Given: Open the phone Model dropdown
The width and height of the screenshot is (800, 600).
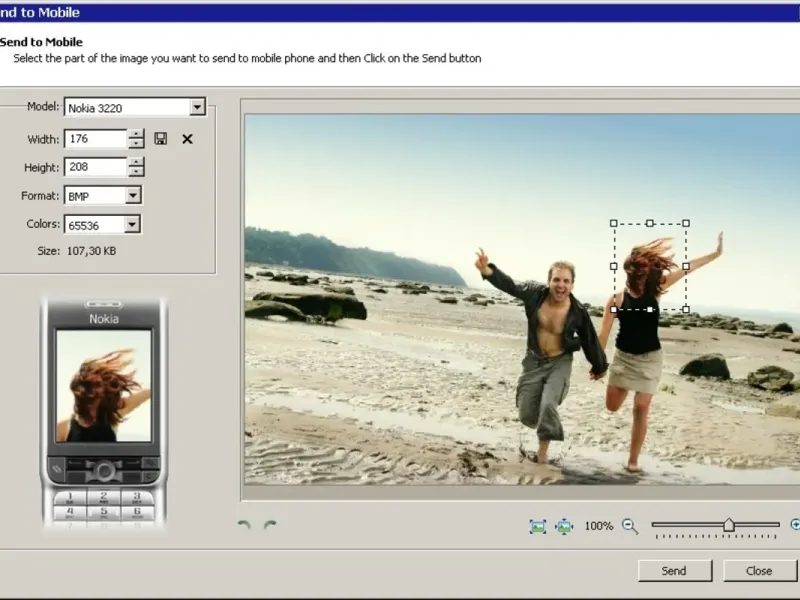Looking at the screenshot, I should pyautogui.click(x=197, y=107).
